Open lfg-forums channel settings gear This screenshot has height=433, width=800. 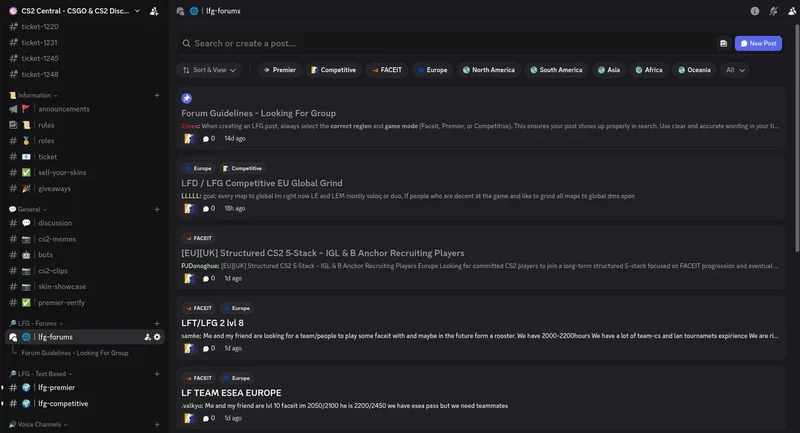pos(157,337)
